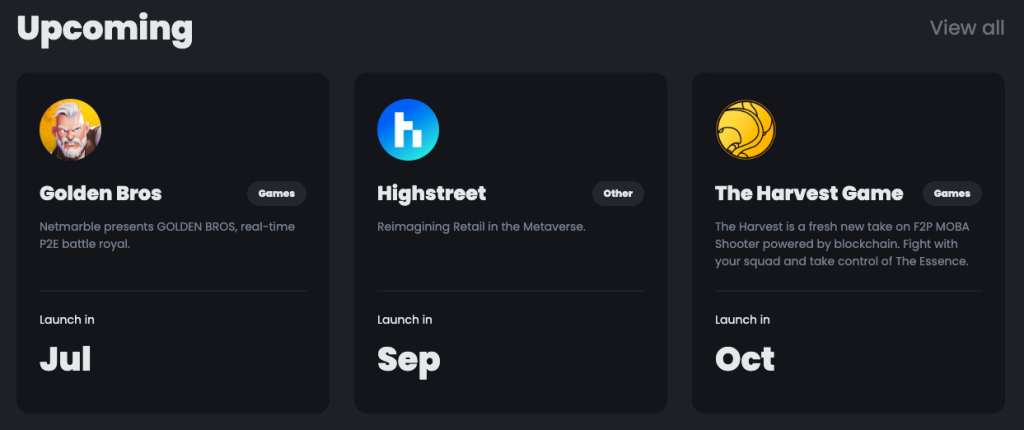The image size is (1024, 430).
Task: Open The Harvest Game project title
Action: tap(809, 193)
